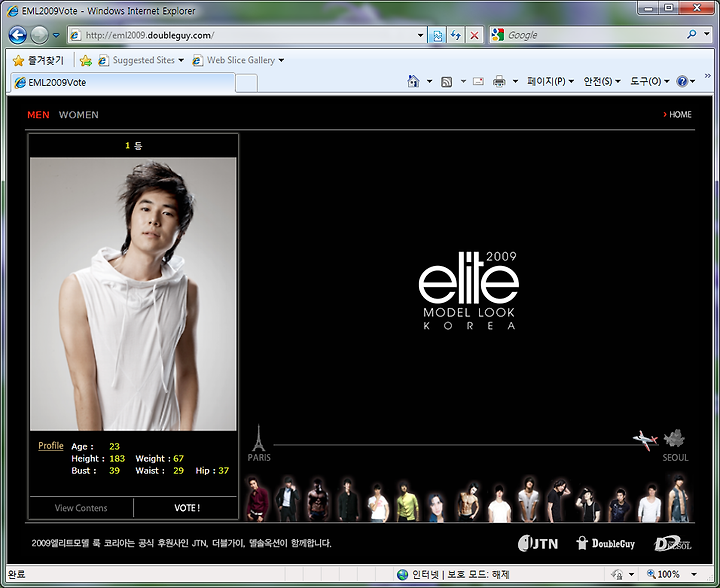720x588 pixels.
Task: Click the Internet zone globe status icon
Action: pyautogui.click(x=403, y=574)
